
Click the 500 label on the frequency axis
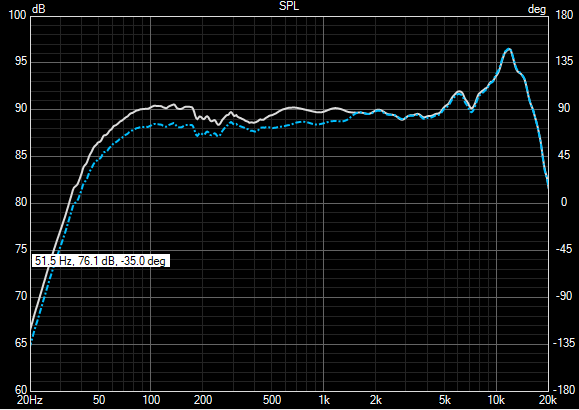(x=272, y=400)
